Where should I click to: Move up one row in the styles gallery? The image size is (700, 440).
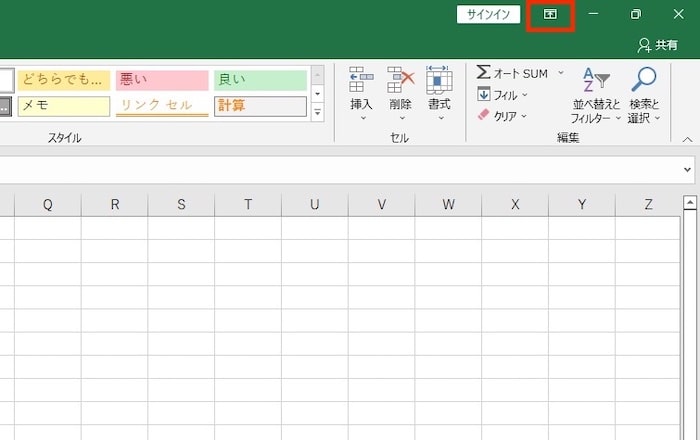pyautogui.click(x=317, y=75)
